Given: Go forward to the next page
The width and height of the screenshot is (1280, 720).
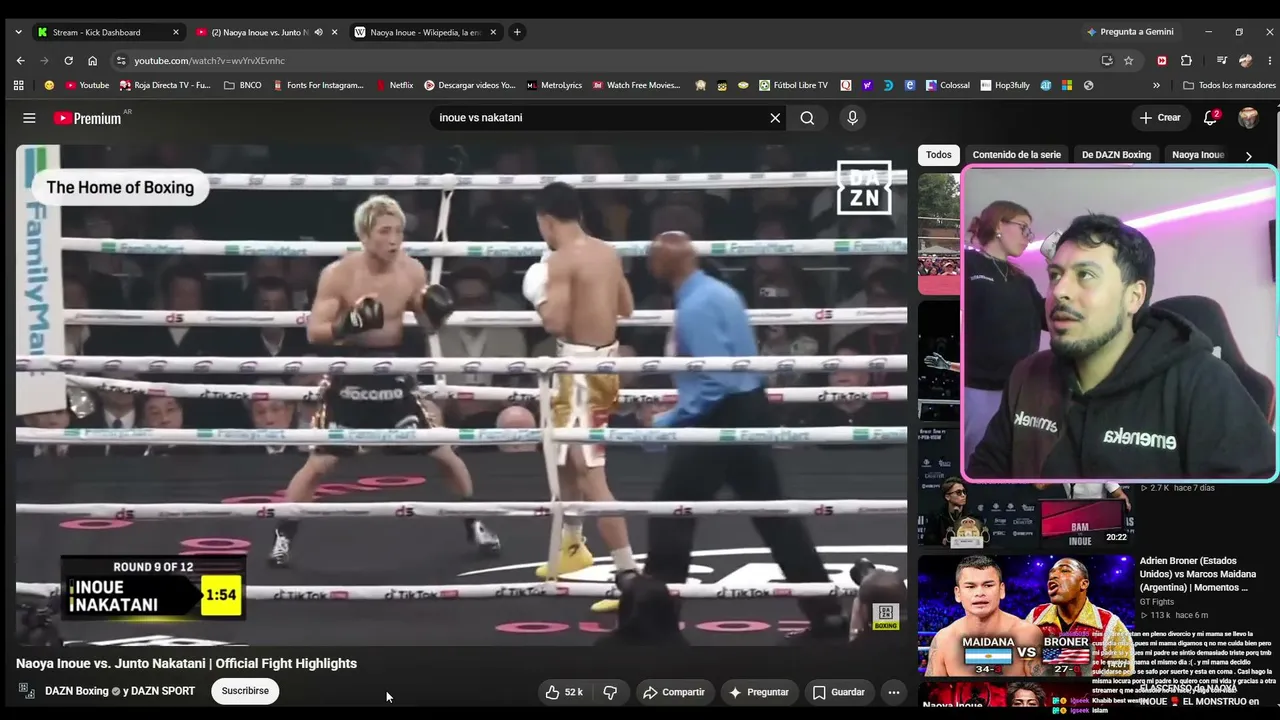Looking at the screenshot, I should click(x=44, y=60).
